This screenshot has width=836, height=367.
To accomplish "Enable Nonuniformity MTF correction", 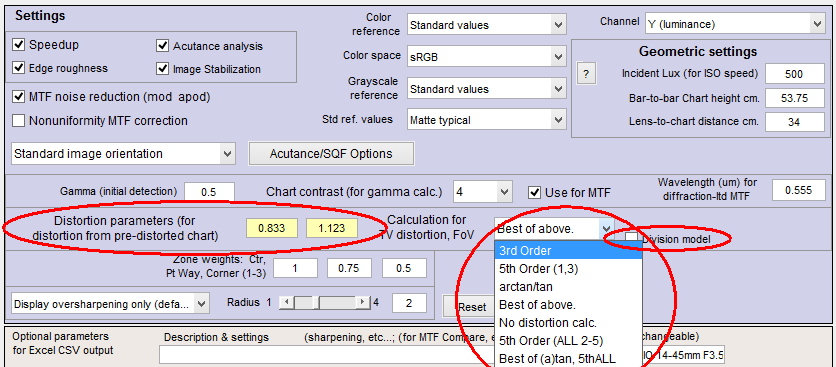I will coord(19,121).
